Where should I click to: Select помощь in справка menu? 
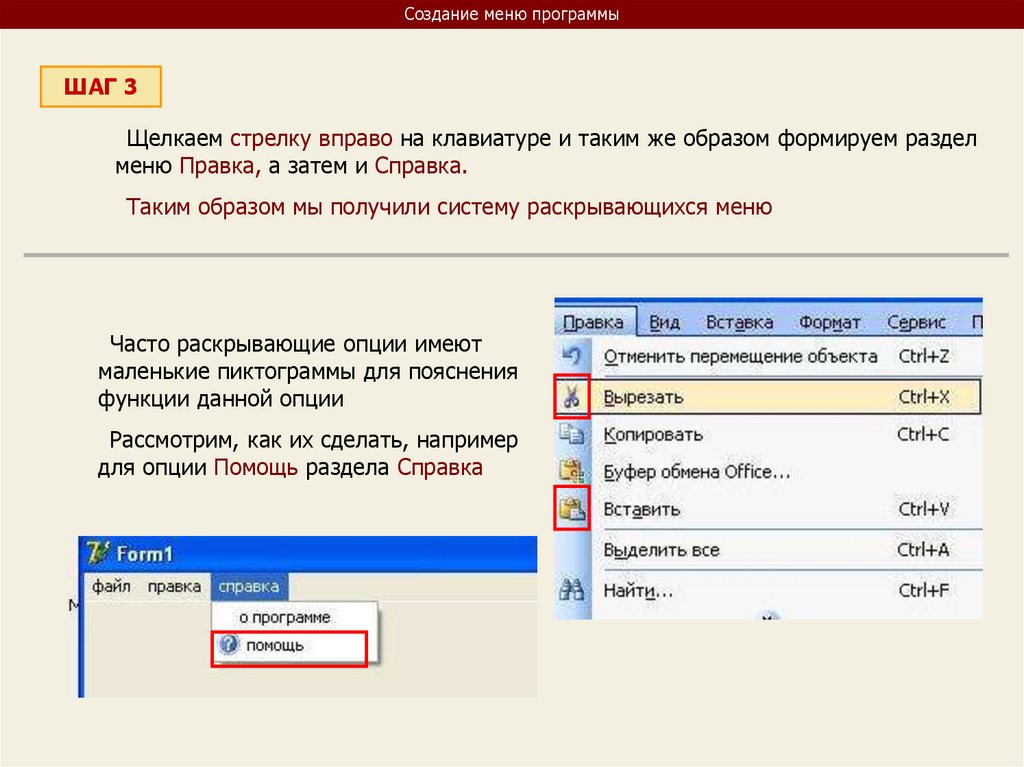point(289,646)
